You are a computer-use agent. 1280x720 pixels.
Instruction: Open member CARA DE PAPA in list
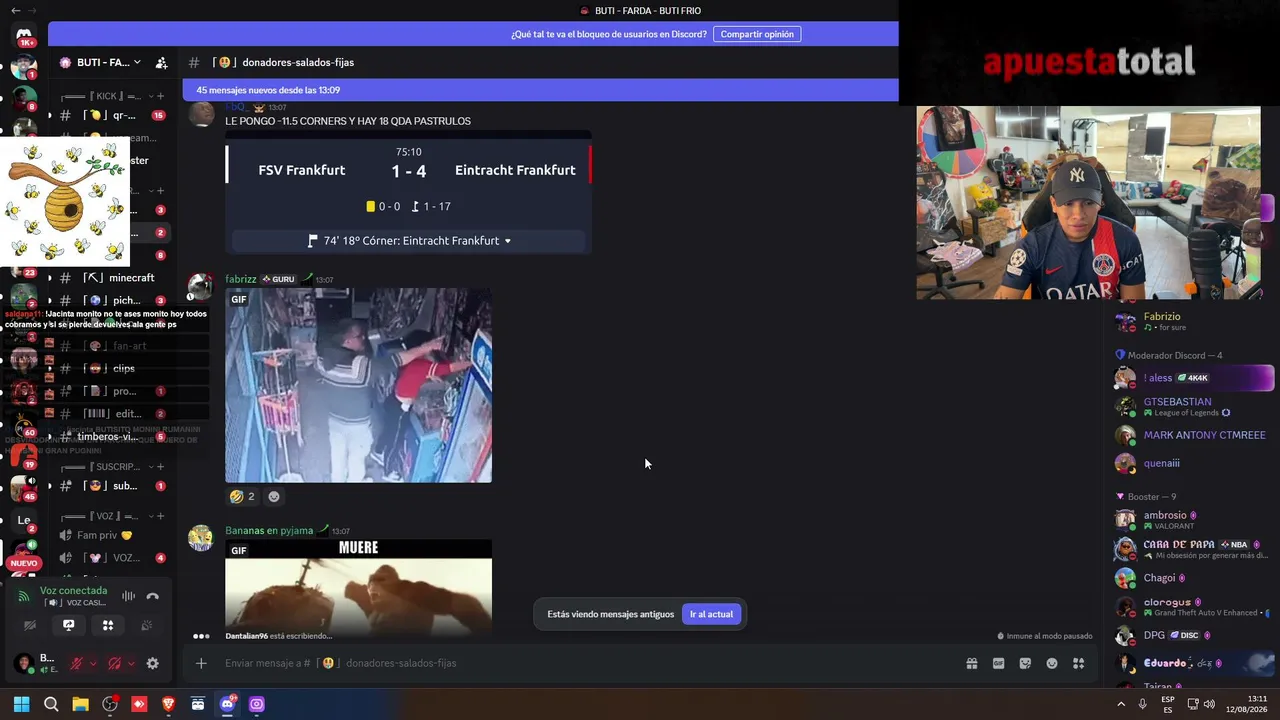[x=1193, y=549]
